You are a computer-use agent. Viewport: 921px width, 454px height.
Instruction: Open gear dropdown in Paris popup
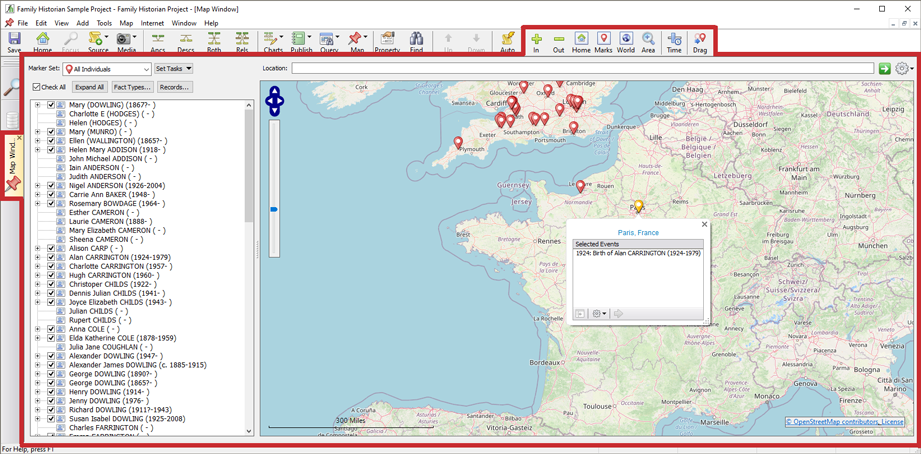[x=600, y=314]
